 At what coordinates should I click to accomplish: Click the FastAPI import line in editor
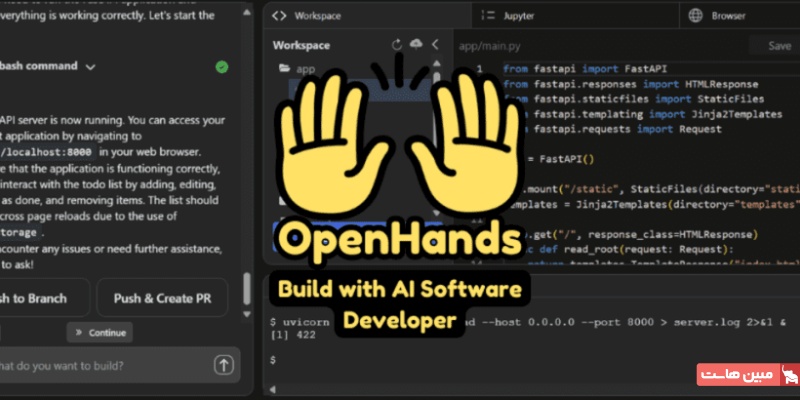[x=585, y=69]
